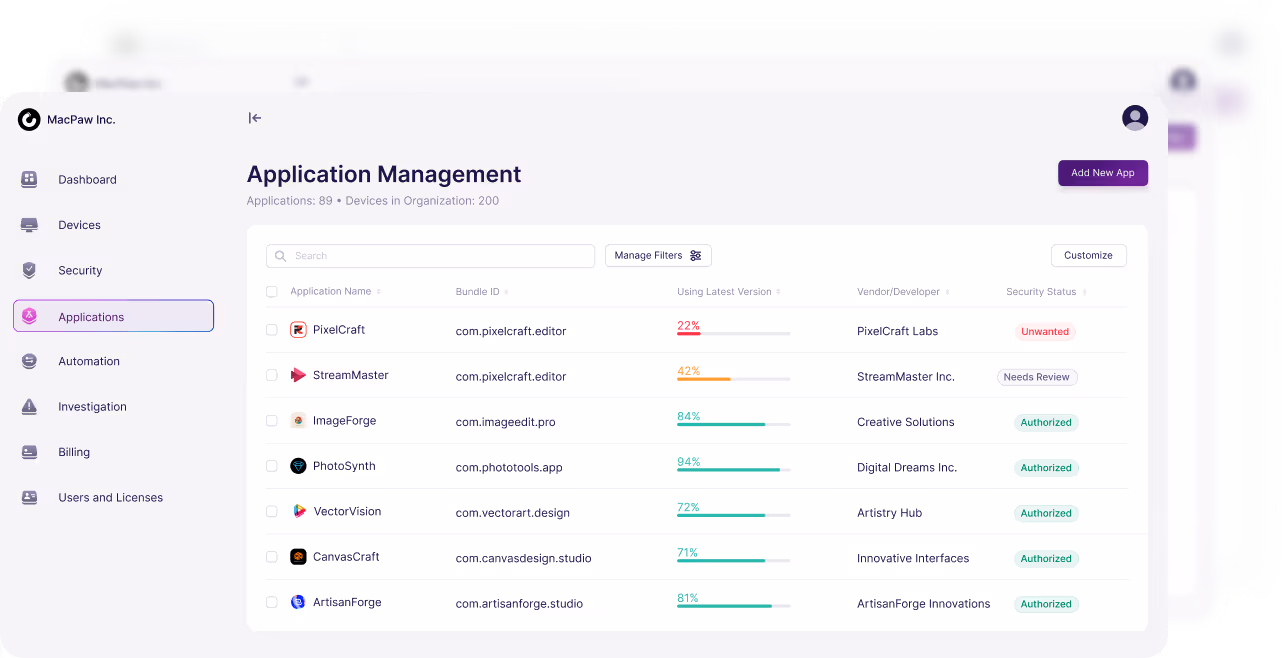Image resolution: width=1284 pixels, height=658 pixels.
Task: Click VectorVision's 72% version progress bar
Action: click(733, 515)
